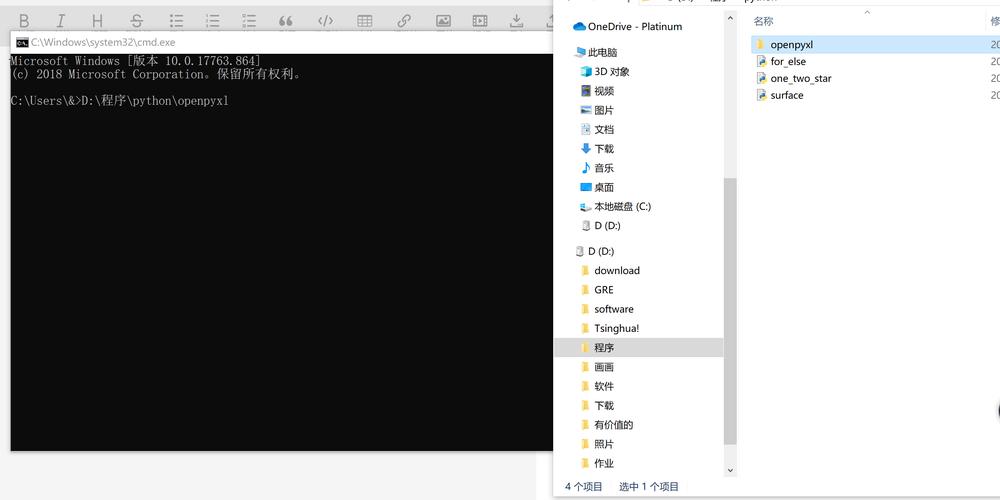Apply strikethrough formatting in the editor toolbar

point(136,21)
